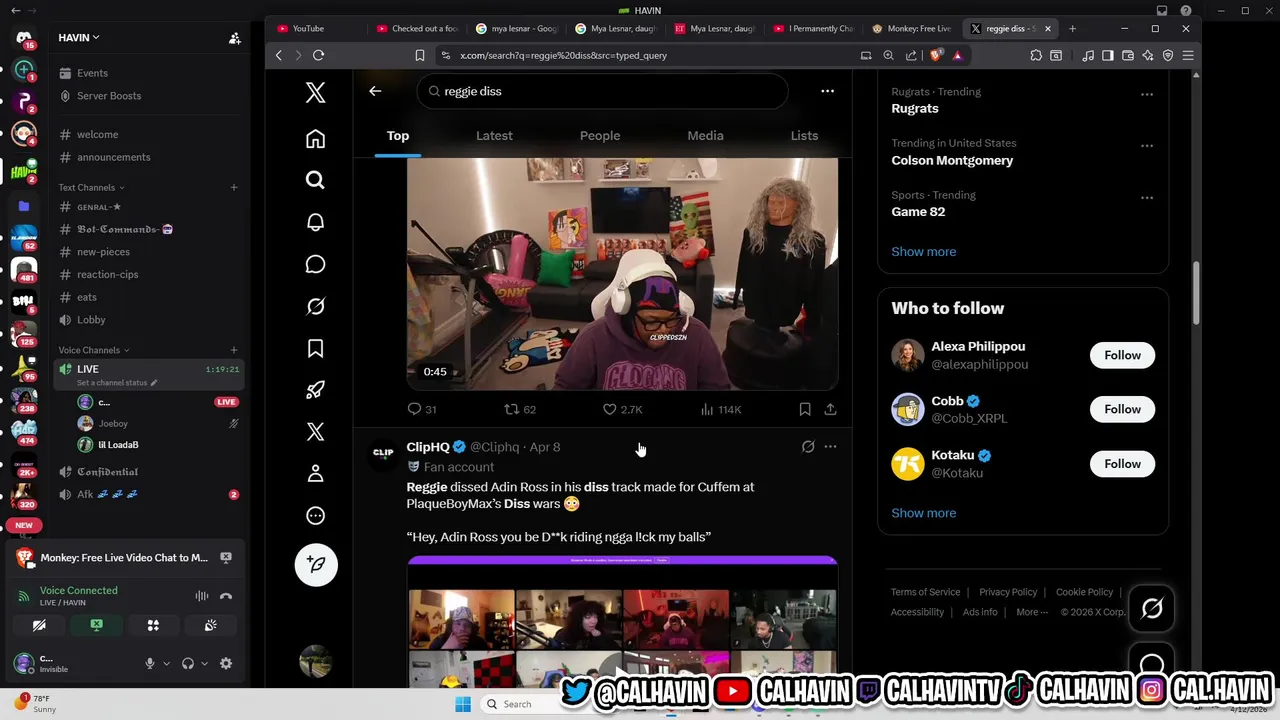Open Grok icon in X sidebar
1280x720 pixels.
point(315,306)
